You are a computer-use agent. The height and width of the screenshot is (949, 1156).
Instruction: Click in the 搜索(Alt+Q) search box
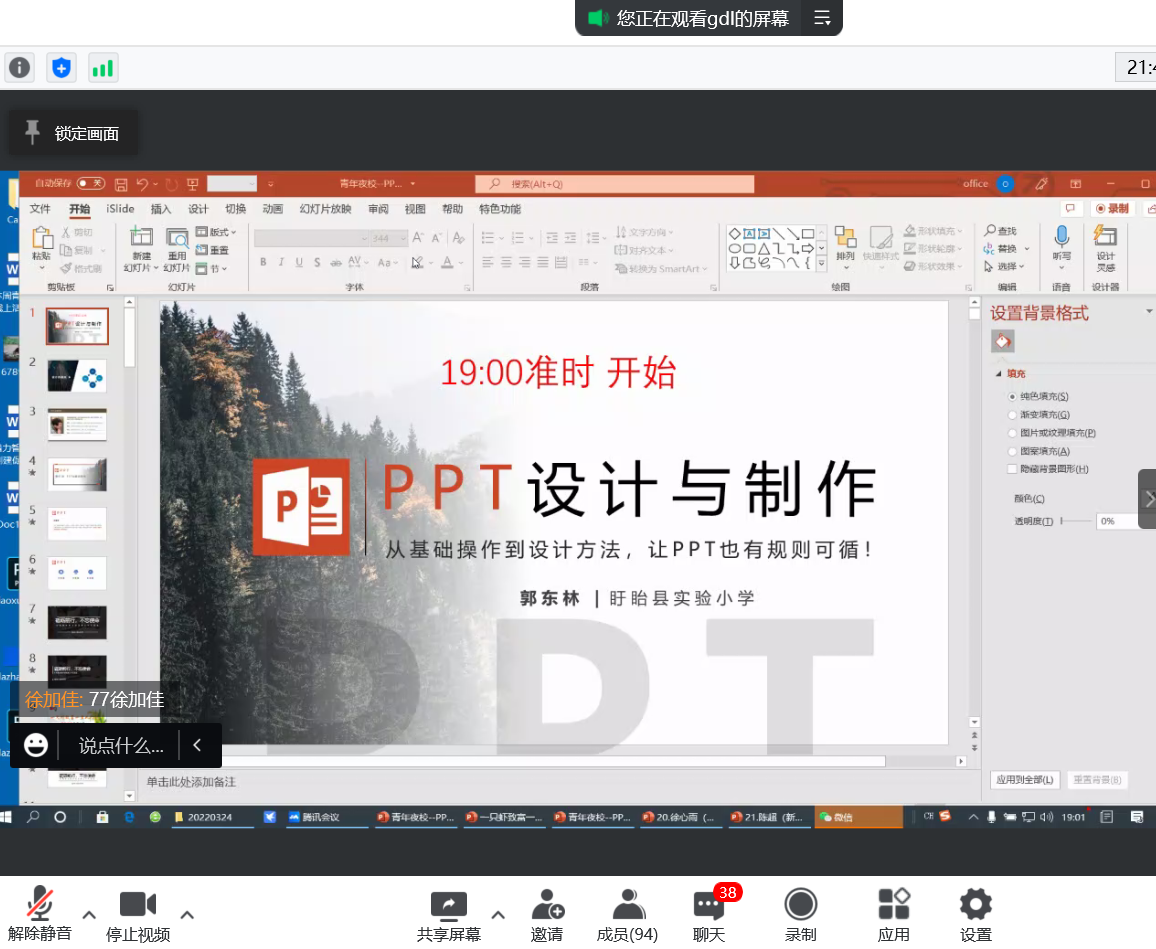click(x=615, y=184)
